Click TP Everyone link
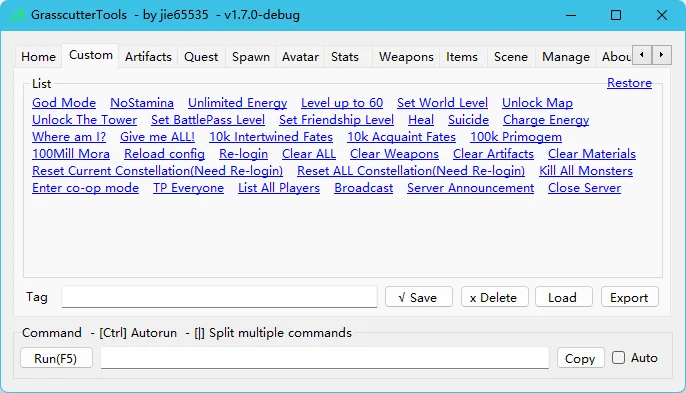The image size is (686, 393). [x=189, y=188]
